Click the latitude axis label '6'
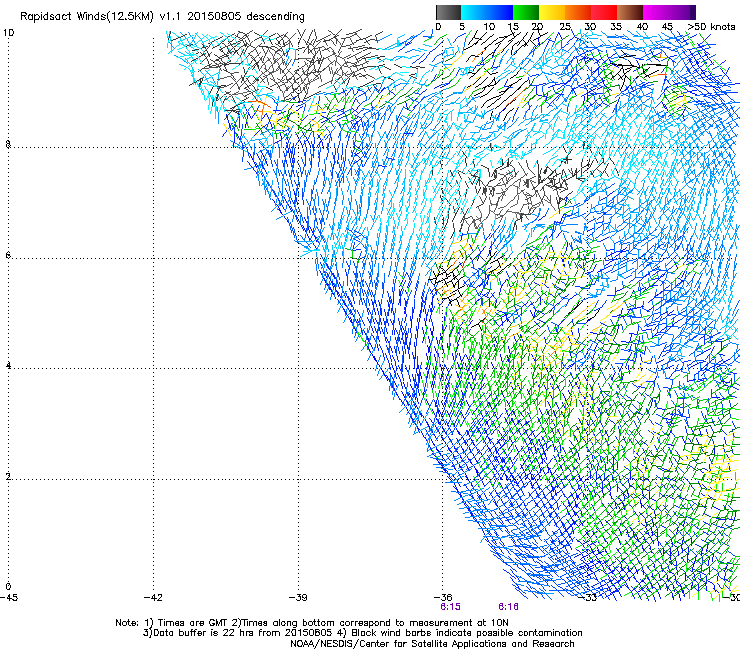740x650 pixels. 8,255
